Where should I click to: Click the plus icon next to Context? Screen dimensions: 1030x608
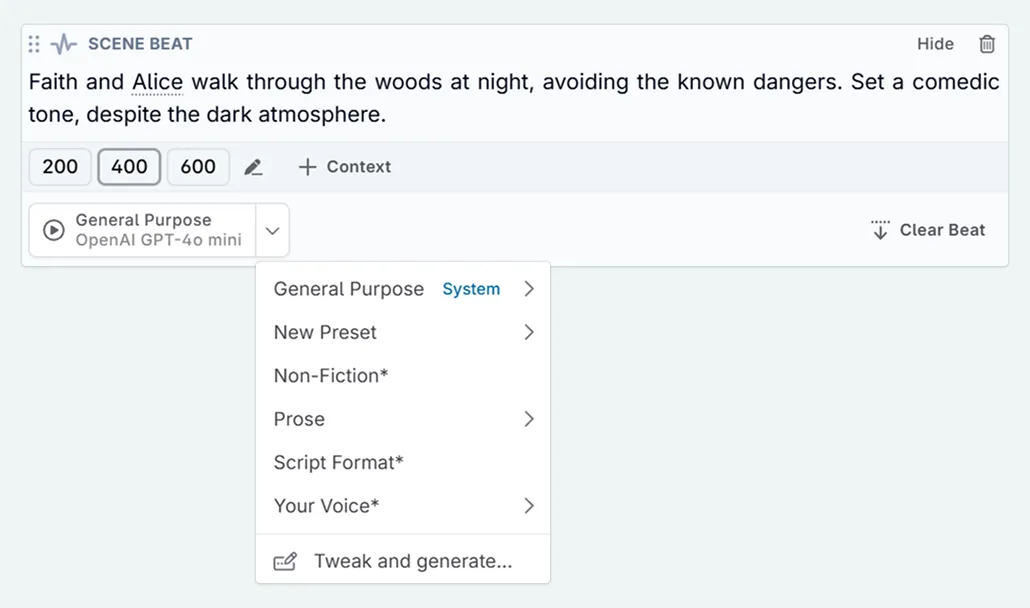point(307,167)
